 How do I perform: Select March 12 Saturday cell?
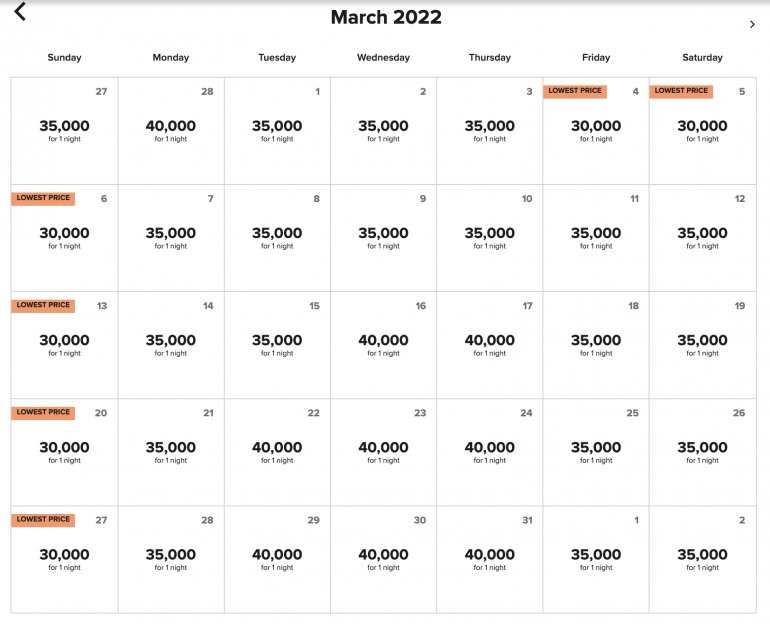point(702,238)
